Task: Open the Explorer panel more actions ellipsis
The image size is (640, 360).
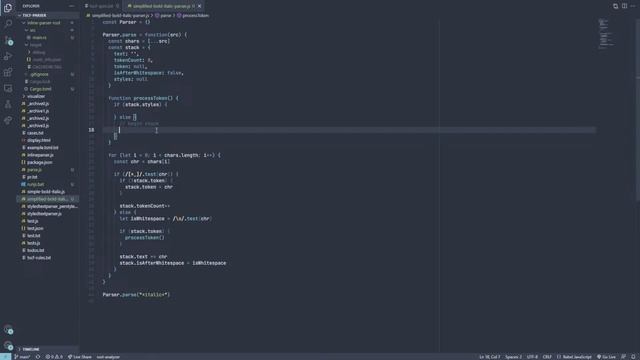Action: coord(71,6)
